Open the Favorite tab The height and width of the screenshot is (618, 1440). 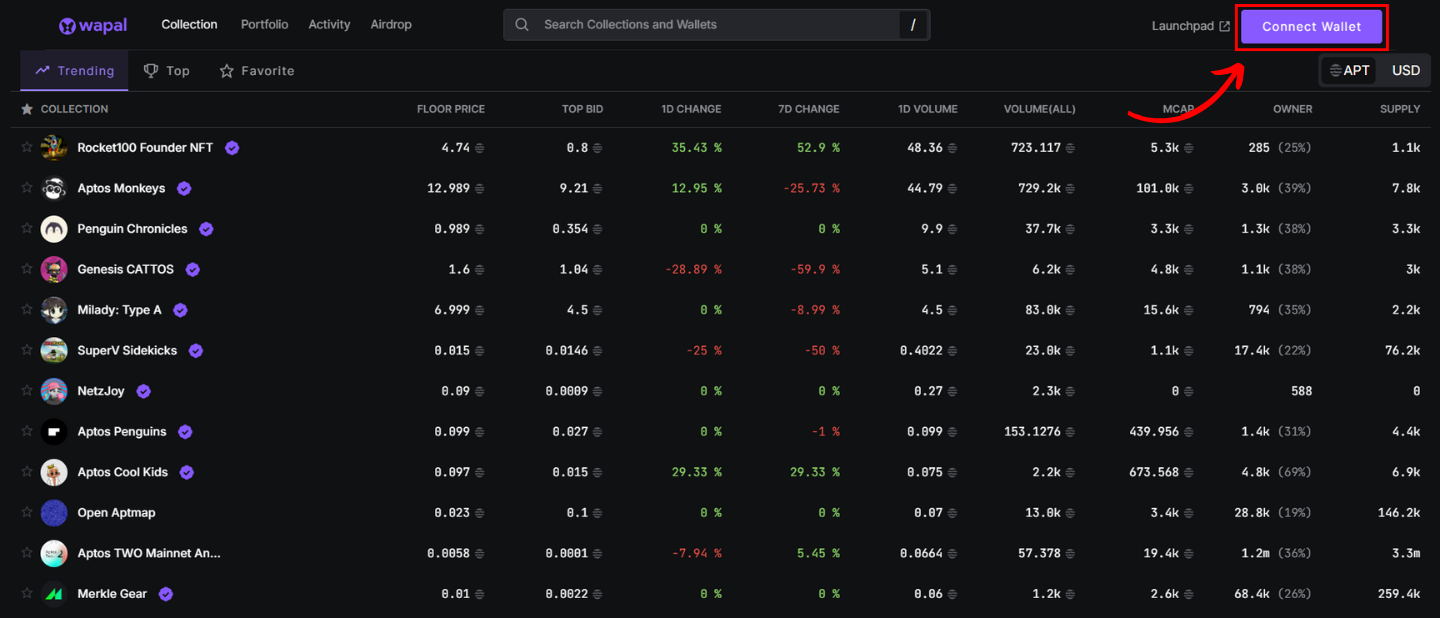[x=257, y=71]
